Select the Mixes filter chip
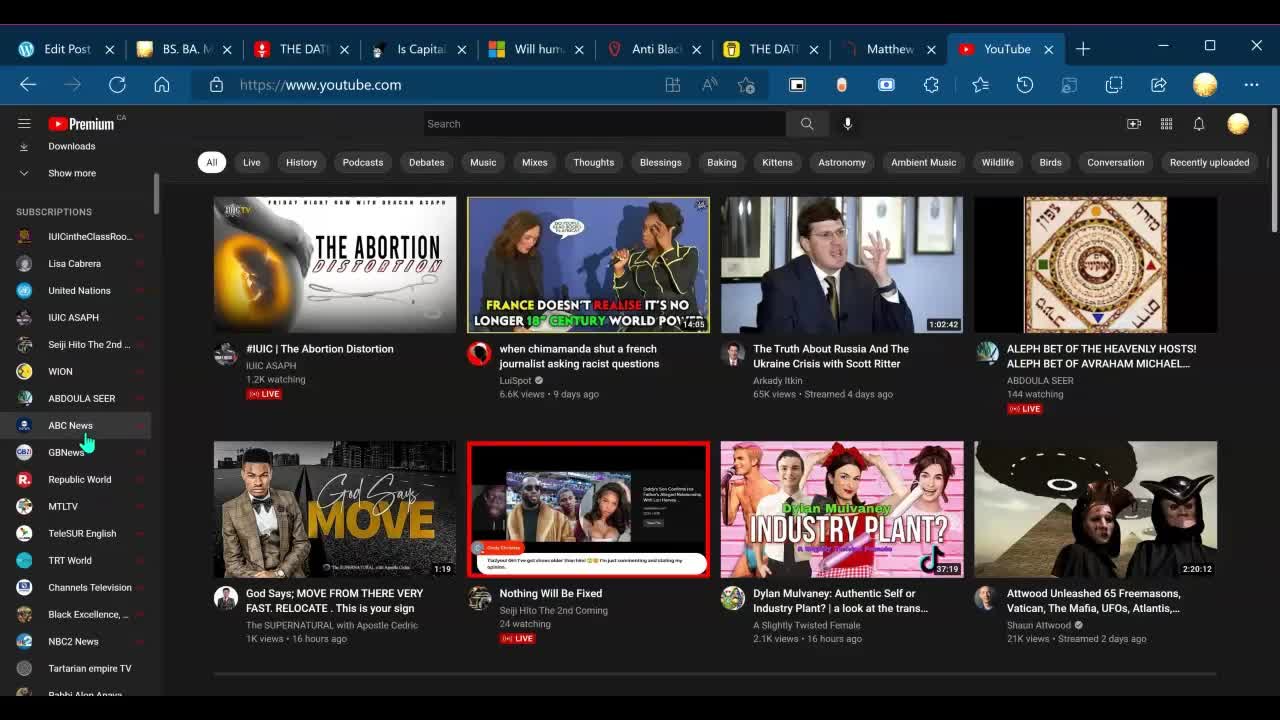 pyautogui.click(x=535, y=162)
